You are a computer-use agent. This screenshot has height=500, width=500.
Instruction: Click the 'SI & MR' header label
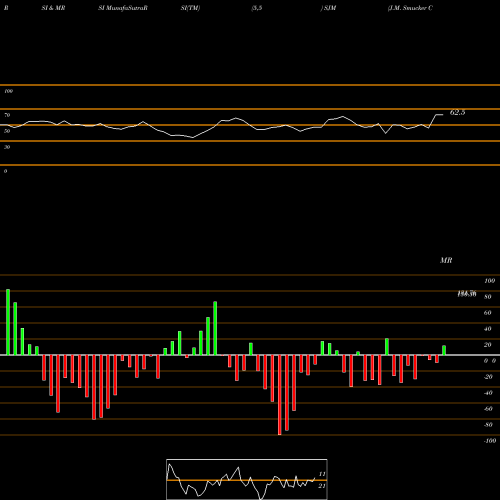[x=53, y=8]
